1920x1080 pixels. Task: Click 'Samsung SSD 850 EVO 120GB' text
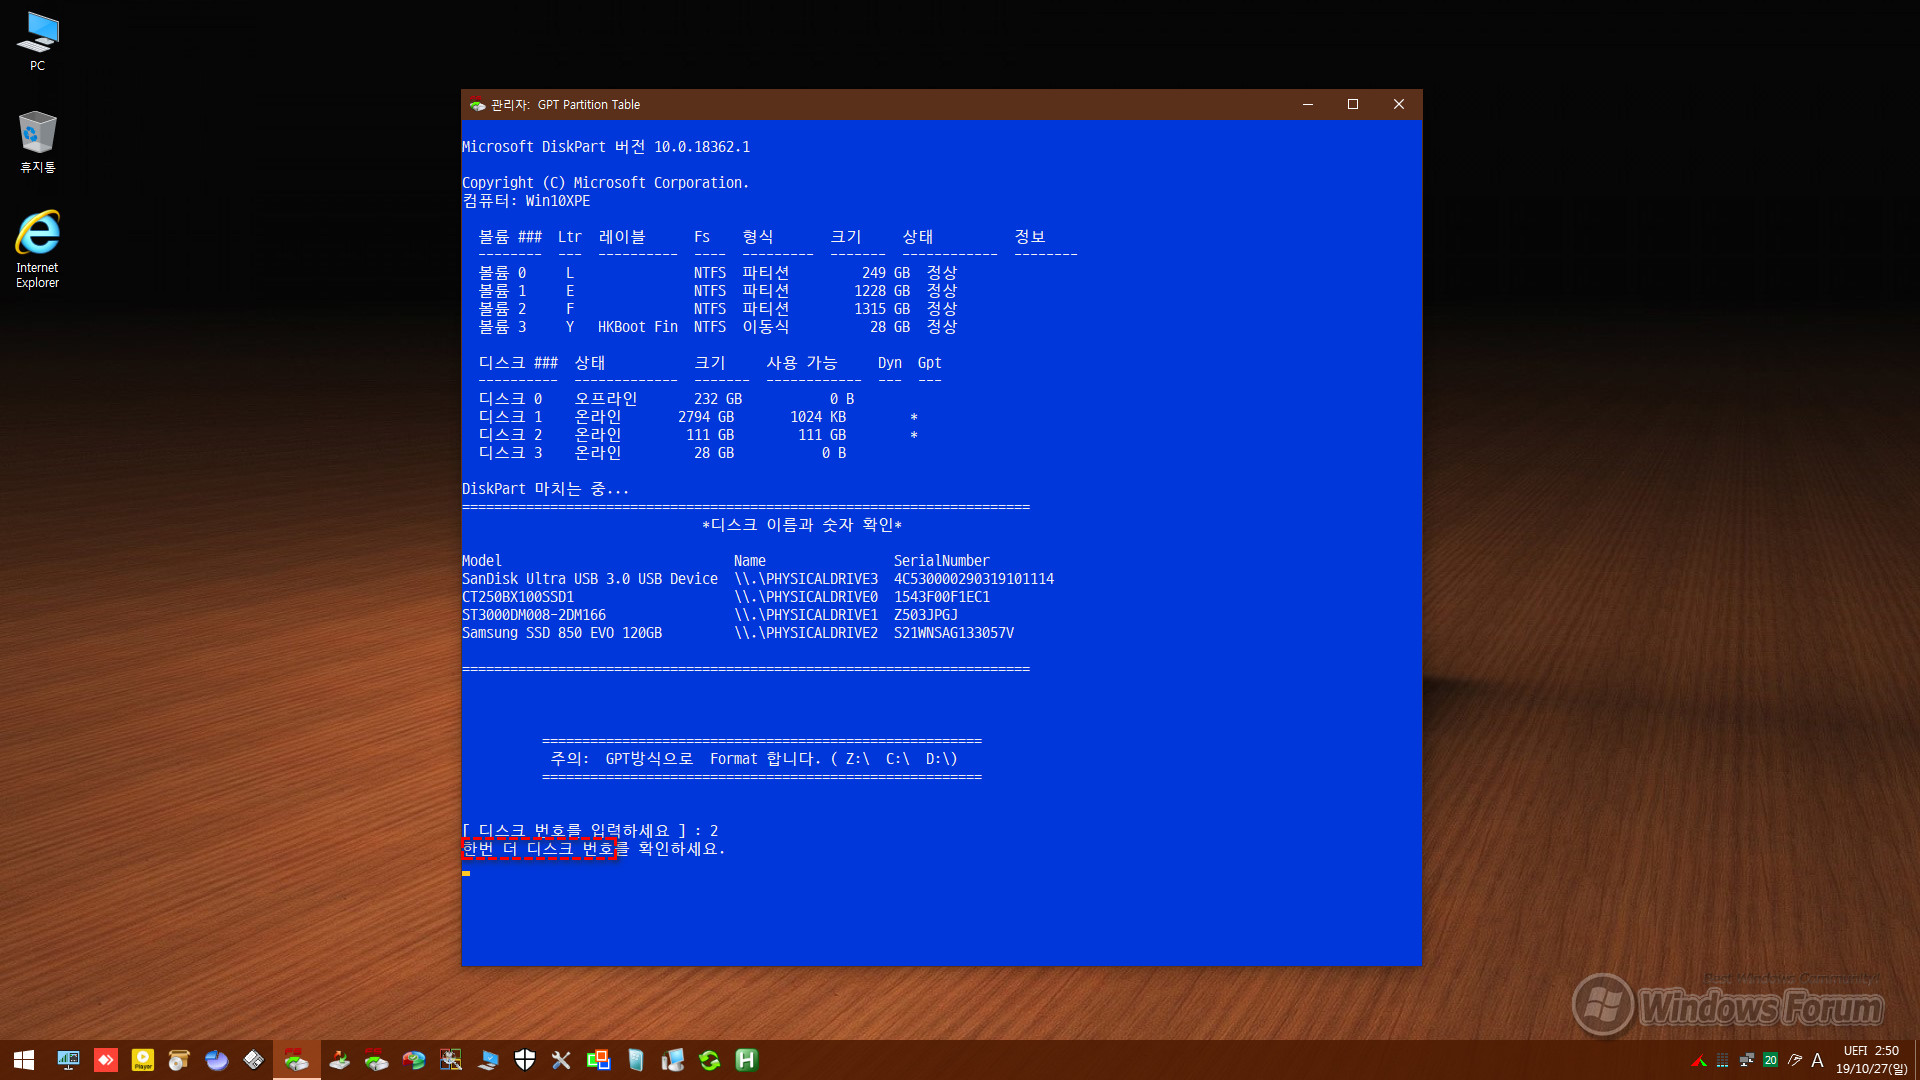562,633
